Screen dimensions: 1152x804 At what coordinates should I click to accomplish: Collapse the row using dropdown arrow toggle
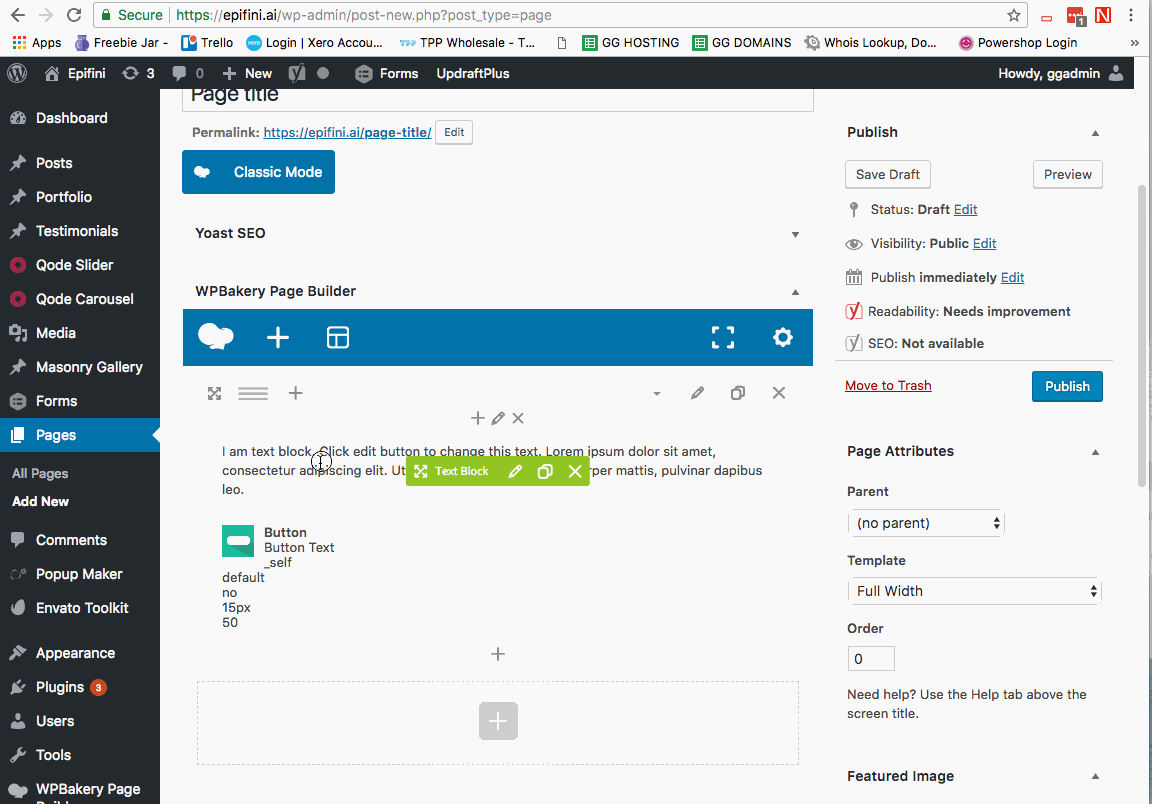[x=657, y=394]
